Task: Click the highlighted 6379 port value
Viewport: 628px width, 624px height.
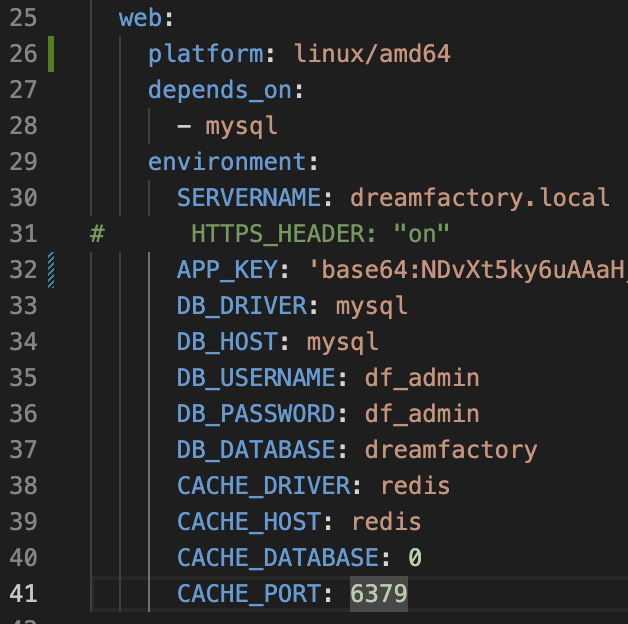Action: (x=379, y=593)
